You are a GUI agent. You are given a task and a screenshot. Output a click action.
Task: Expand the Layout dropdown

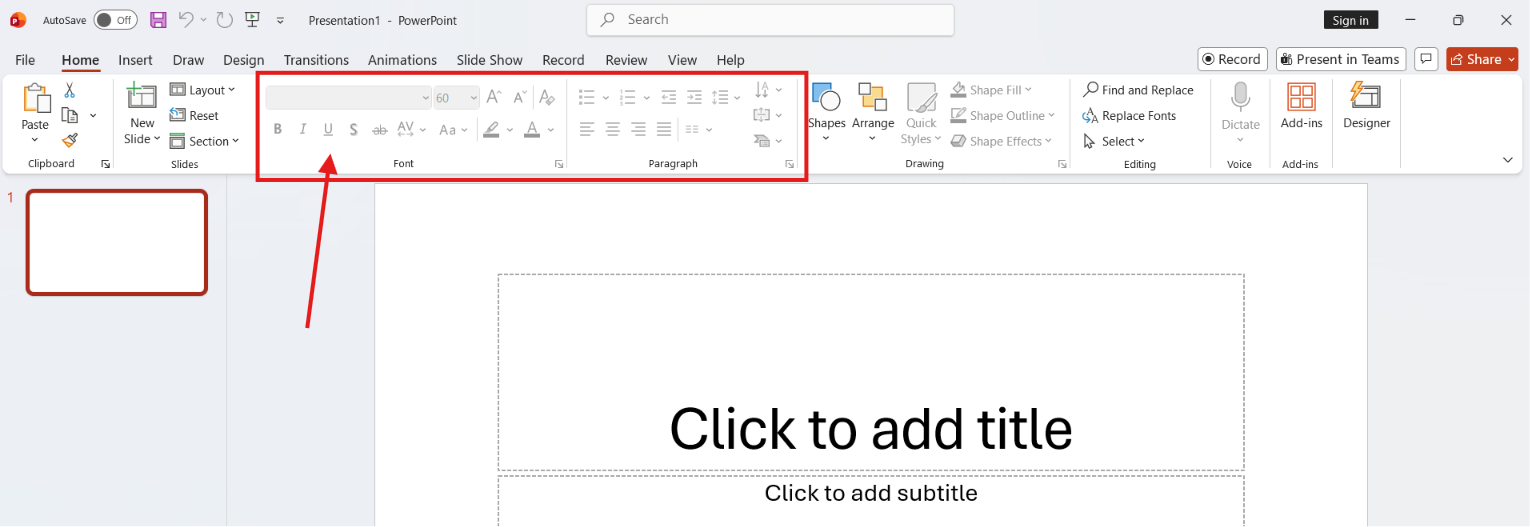click(203, 90)
